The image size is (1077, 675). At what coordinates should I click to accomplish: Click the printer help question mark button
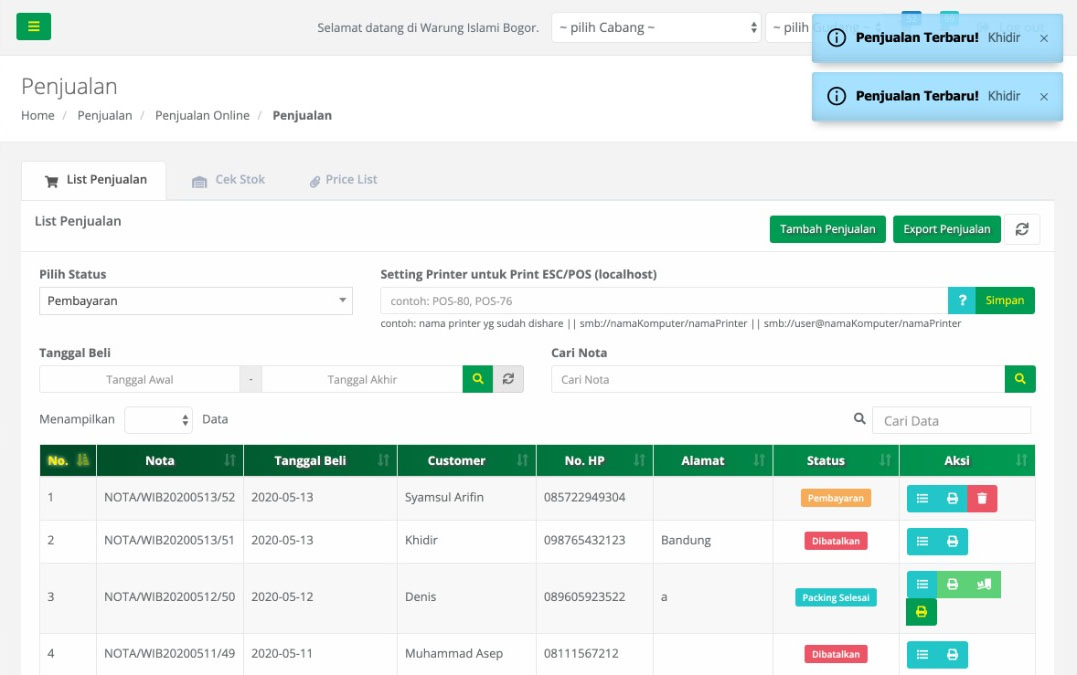point(961,301)
